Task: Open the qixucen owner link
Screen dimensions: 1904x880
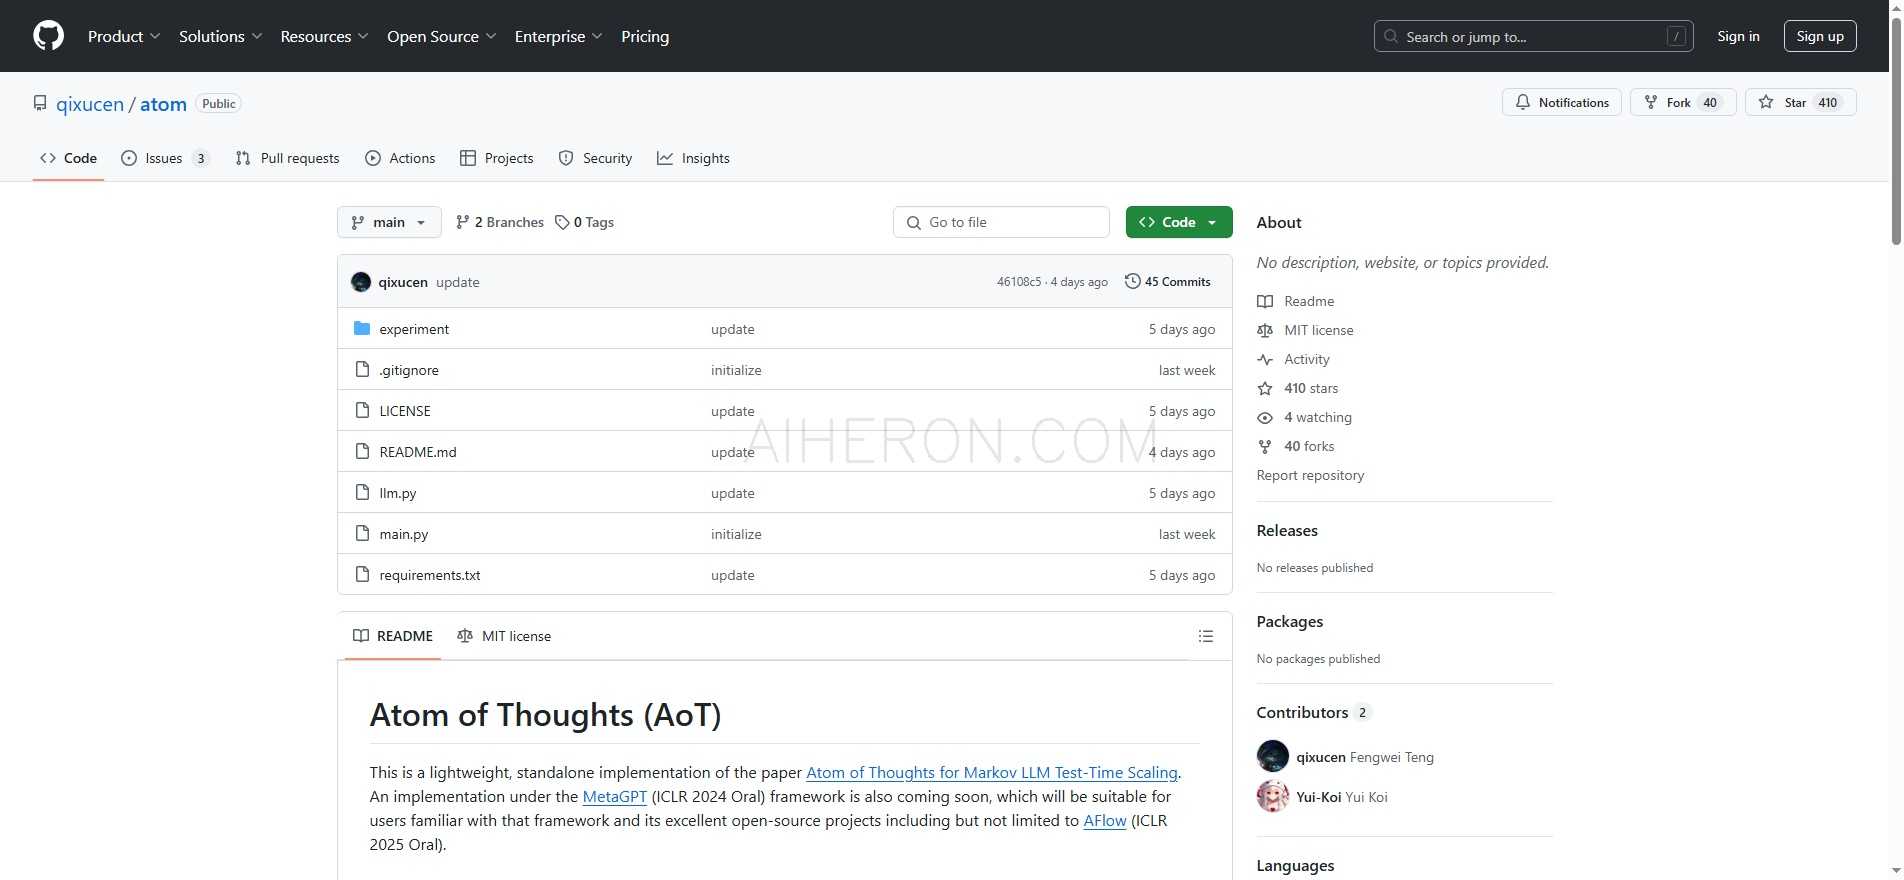Action: (x=90, y=104)
